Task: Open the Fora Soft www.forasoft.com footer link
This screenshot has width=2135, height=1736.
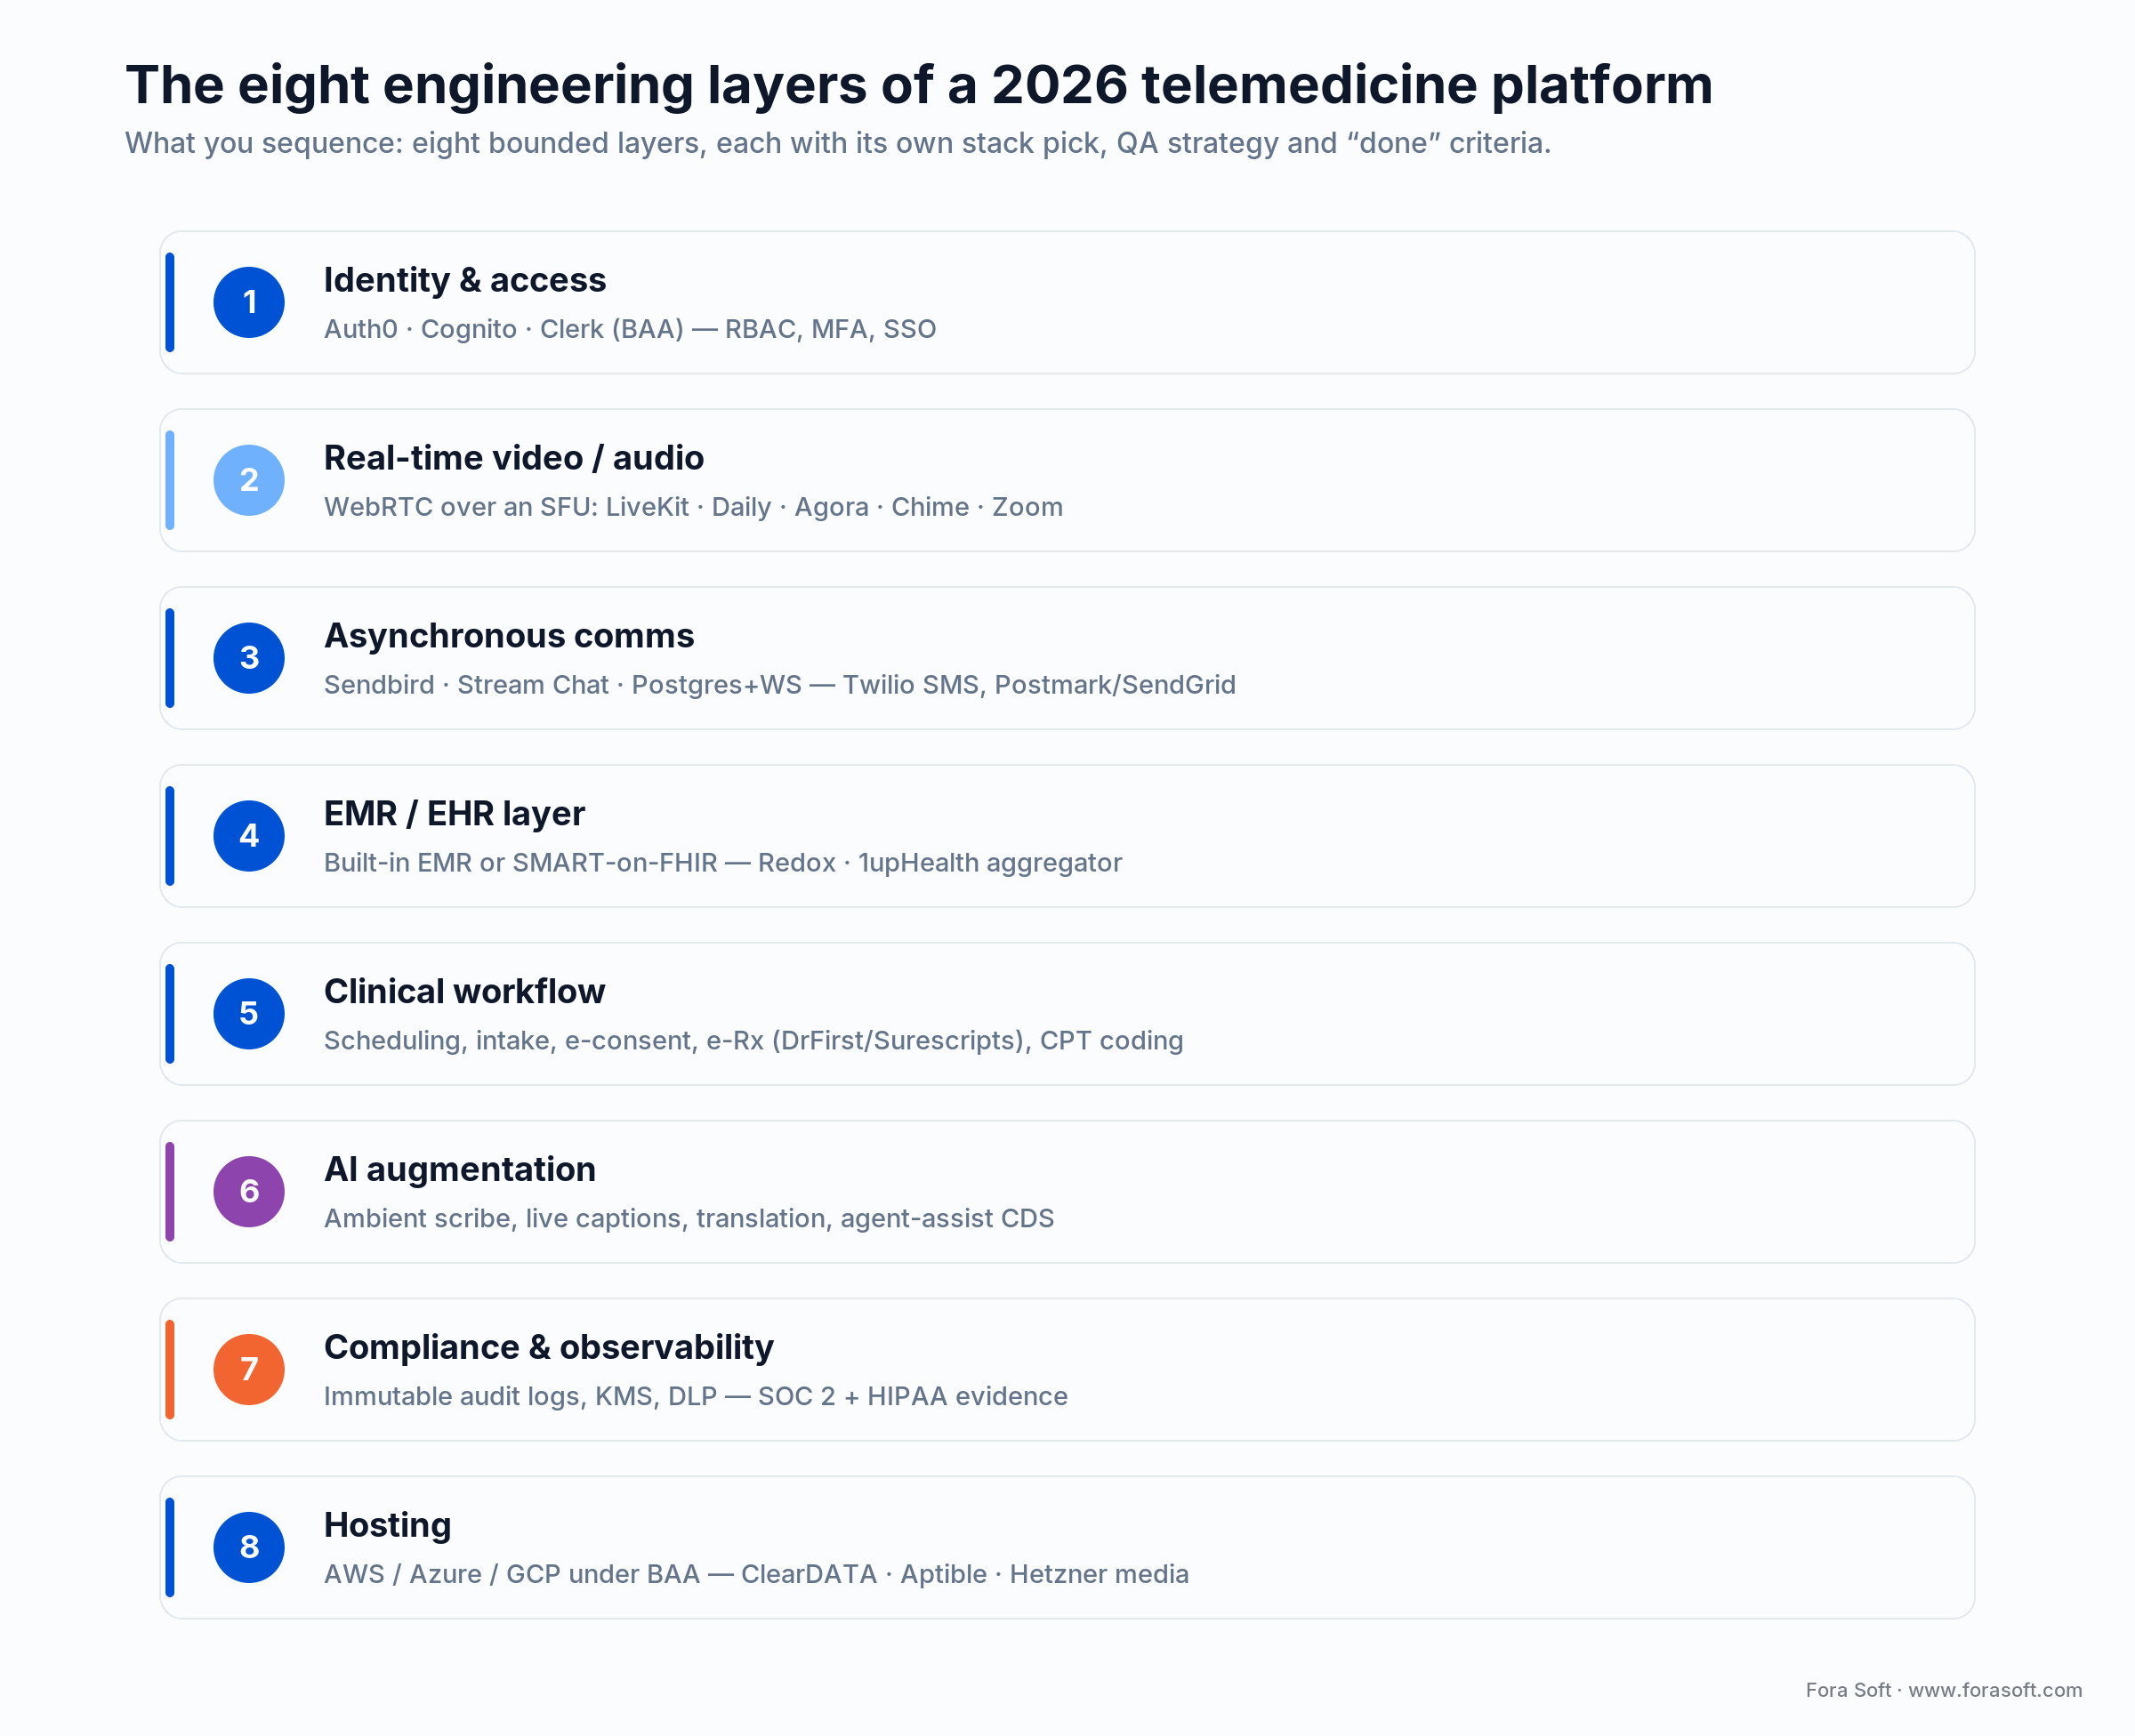Action: (x=1943, y=1690)
